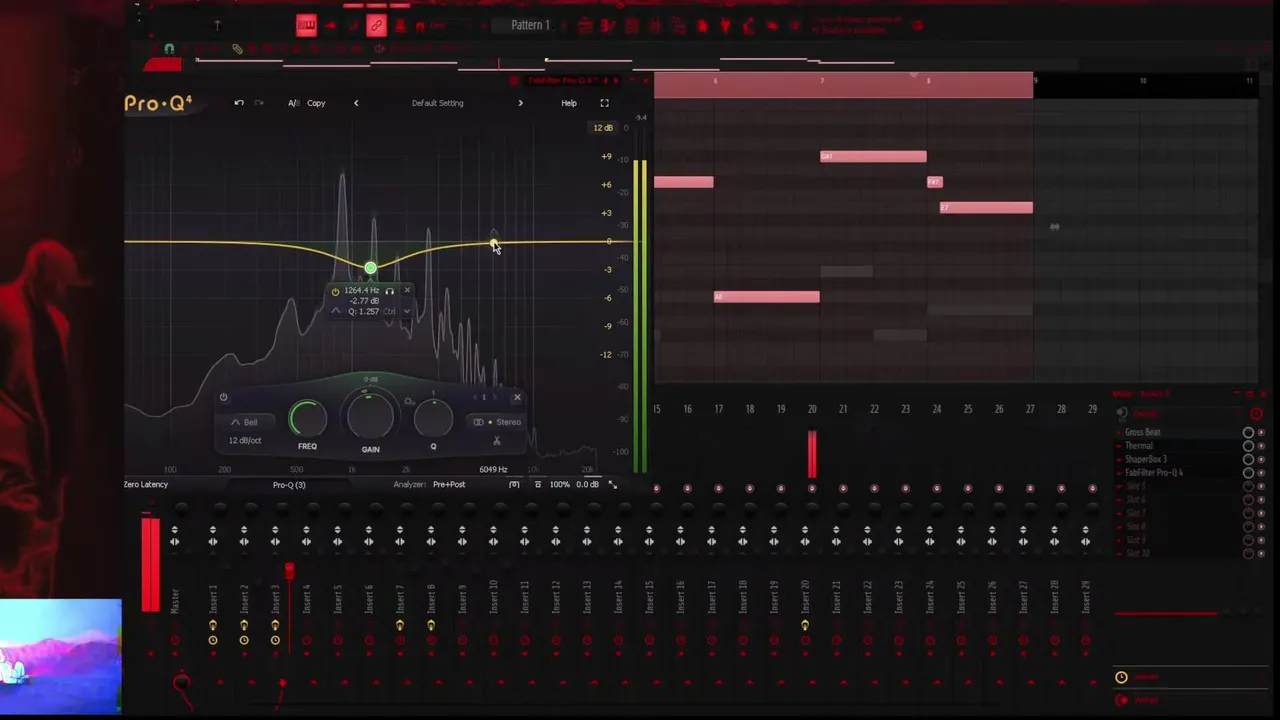
Task: Go to the previous Pro-Q preset
Action: 356,103
